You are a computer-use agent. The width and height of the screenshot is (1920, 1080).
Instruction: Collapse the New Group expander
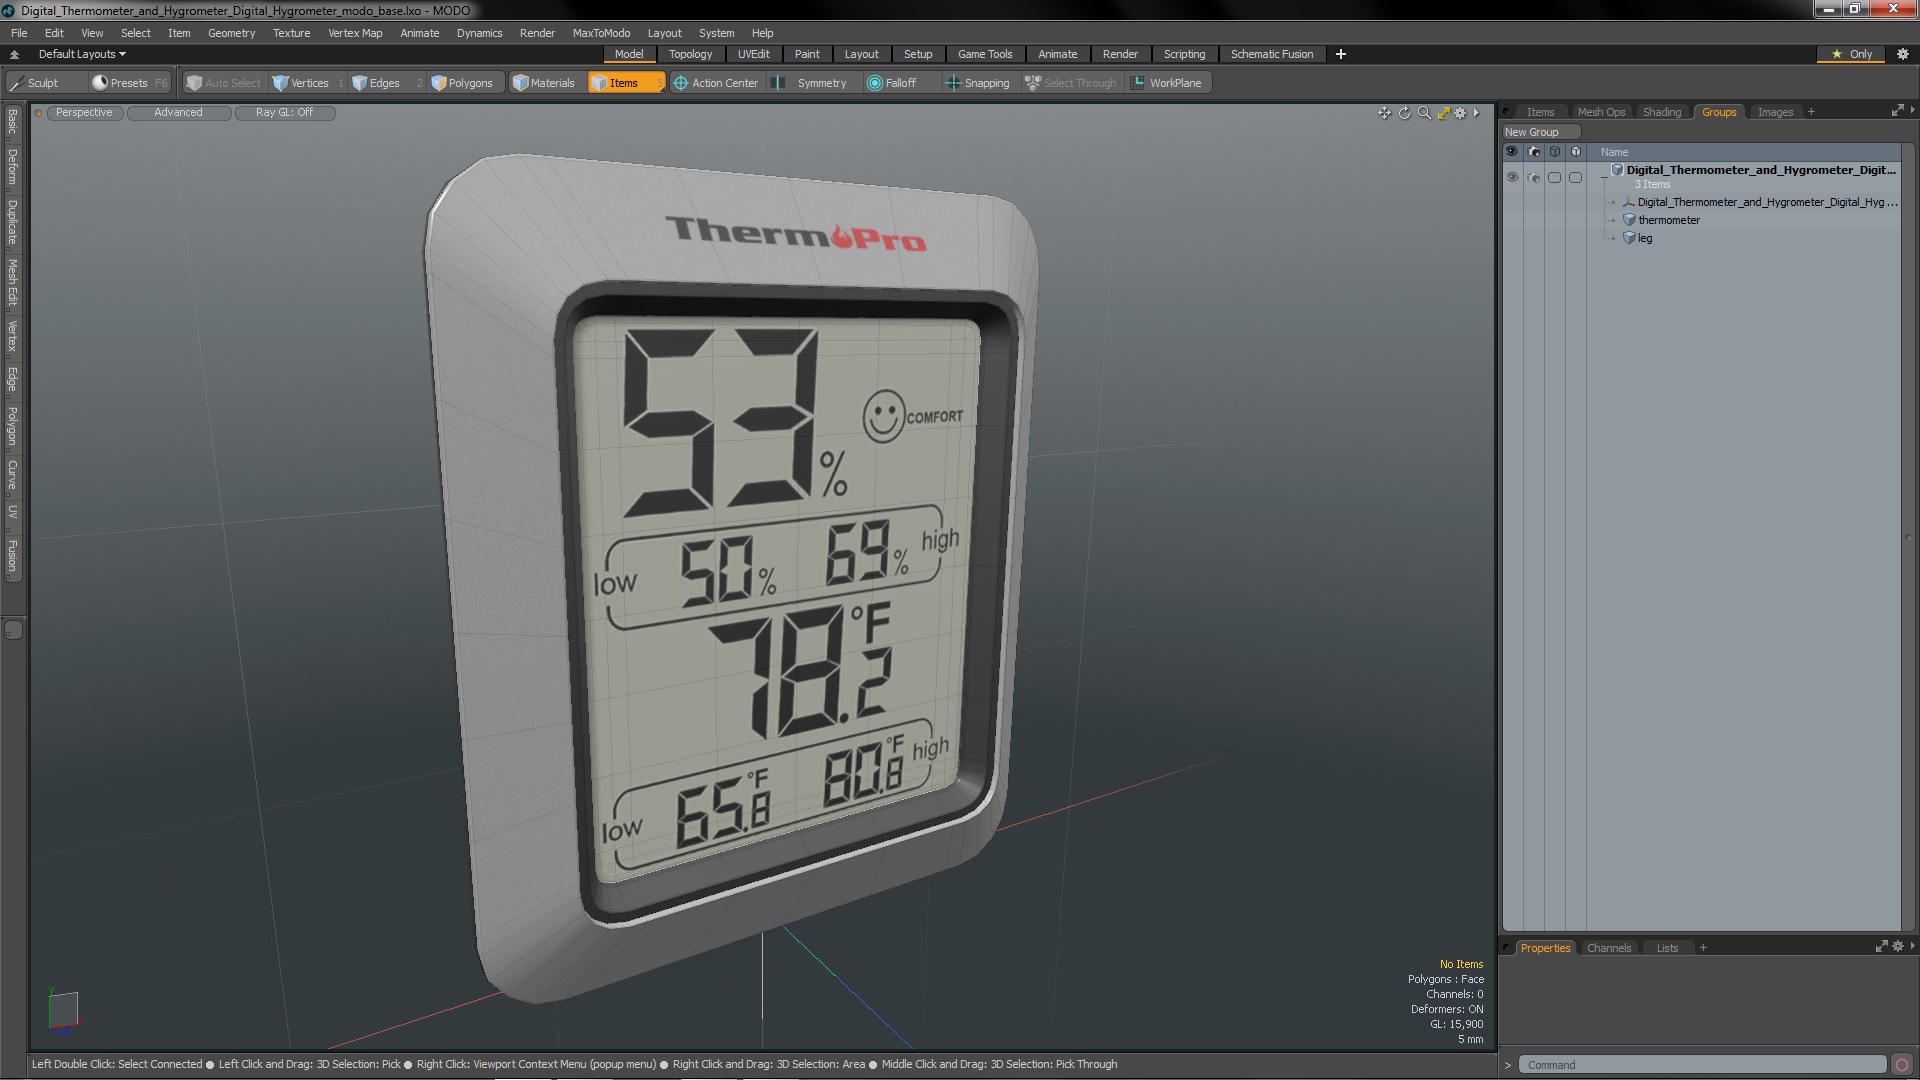click(1532, 132)
